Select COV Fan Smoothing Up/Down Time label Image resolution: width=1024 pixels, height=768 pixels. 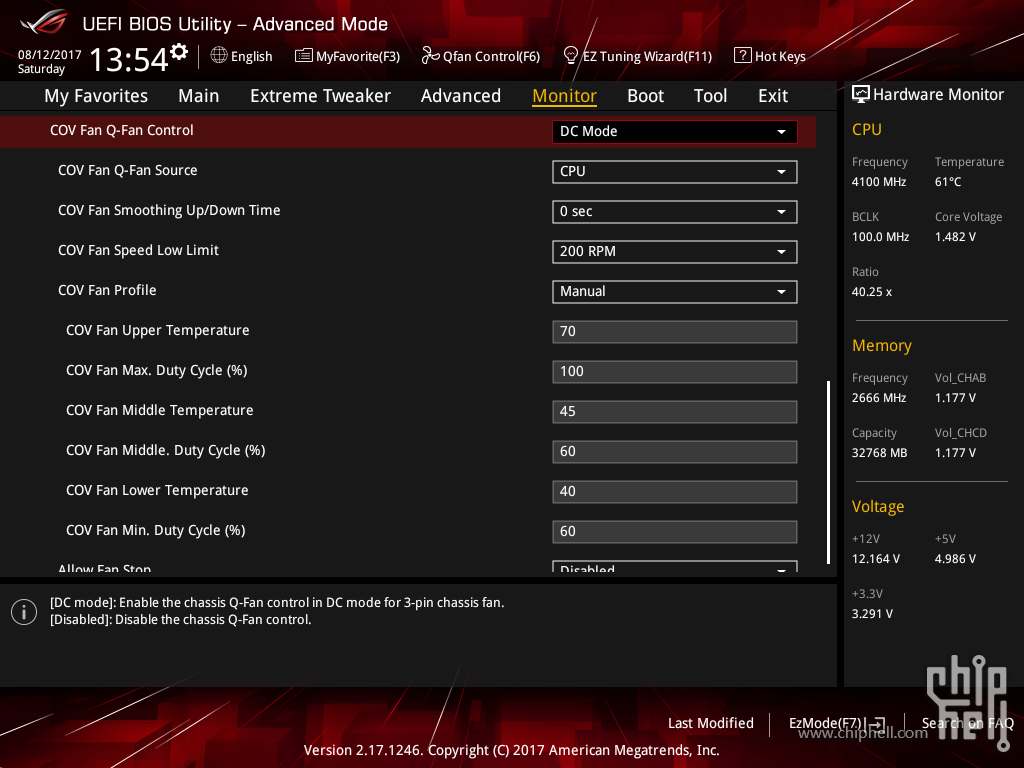click(169, 210)
